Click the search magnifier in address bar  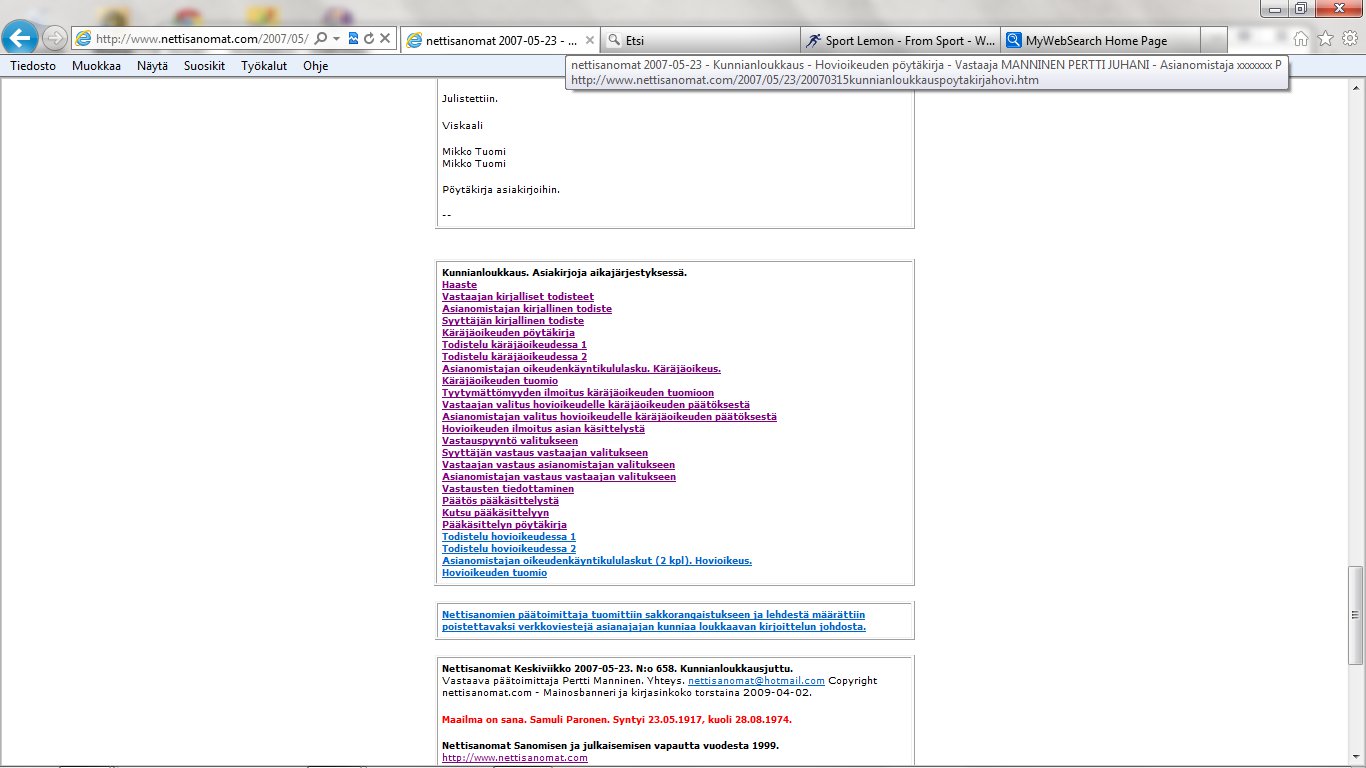(x=321, y=38)
